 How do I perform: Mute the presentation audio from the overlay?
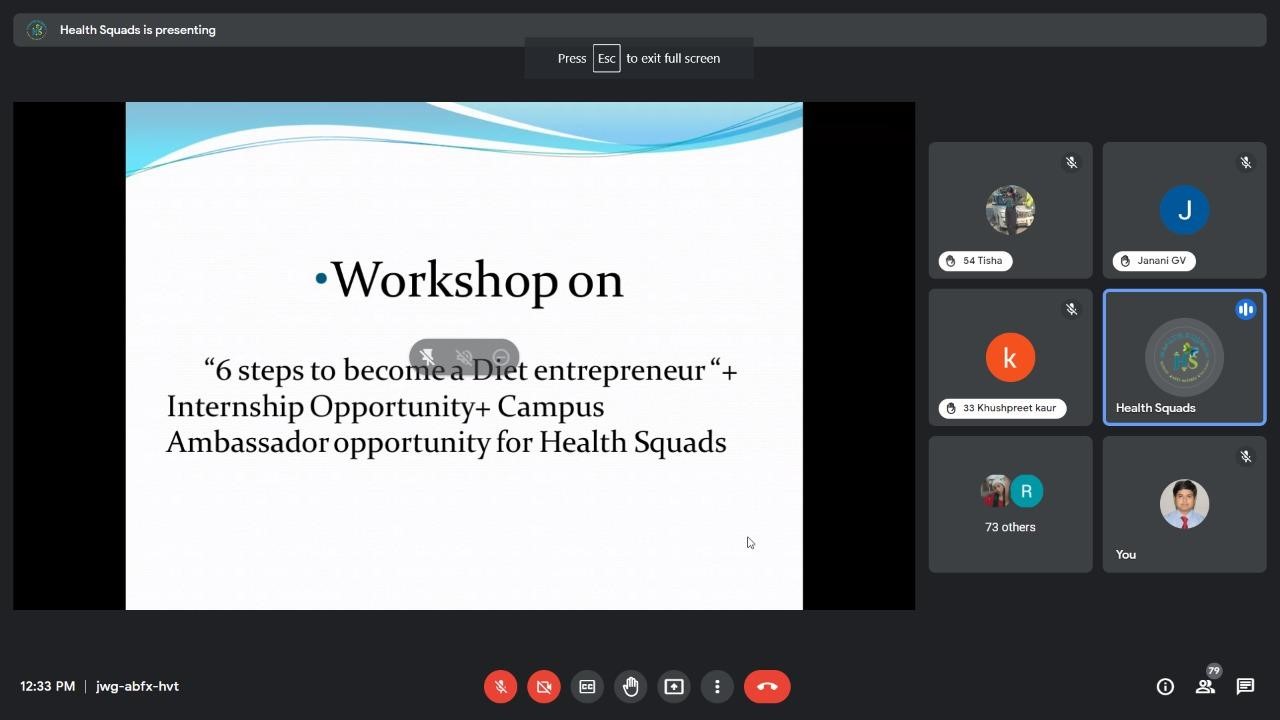464,357
